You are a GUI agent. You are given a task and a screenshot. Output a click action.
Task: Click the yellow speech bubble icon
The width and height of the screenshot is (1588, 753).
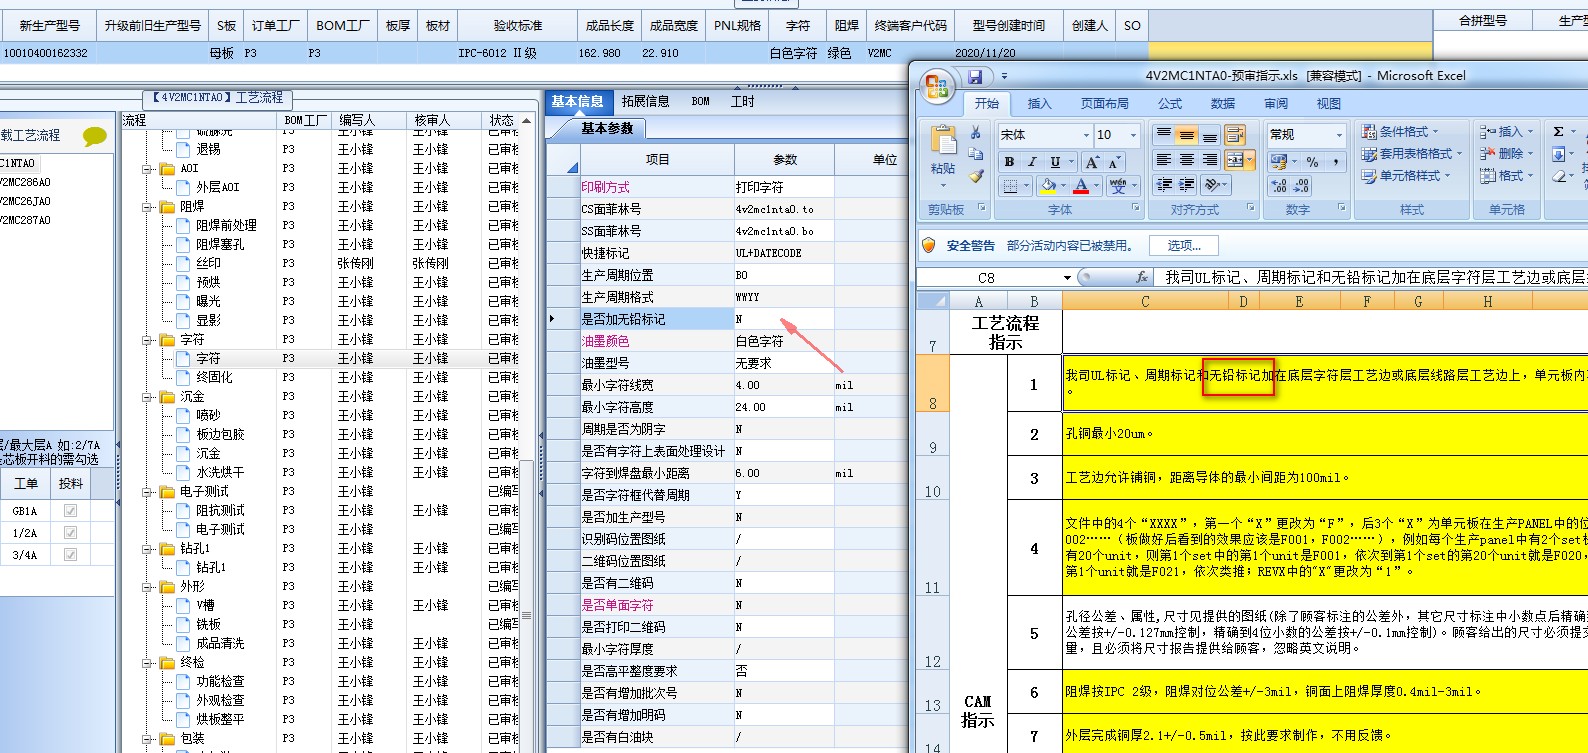click(x=95, y=136)
